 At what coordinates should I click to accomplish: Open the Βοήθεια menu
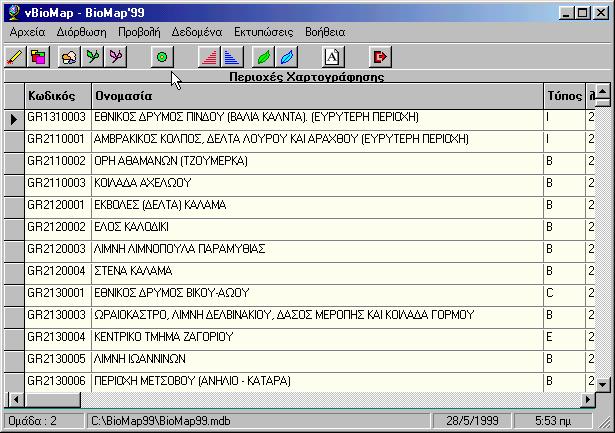[x=325, y=32]
